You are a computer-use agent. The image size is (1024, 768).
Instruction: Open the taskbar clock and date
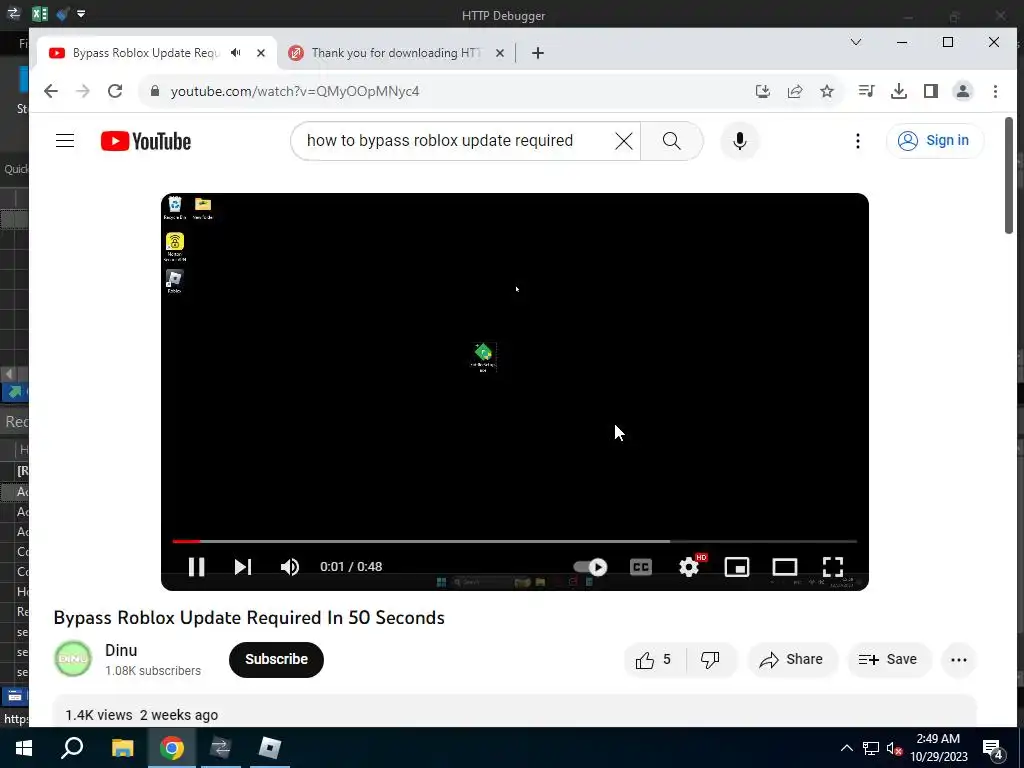click(938, 748)
